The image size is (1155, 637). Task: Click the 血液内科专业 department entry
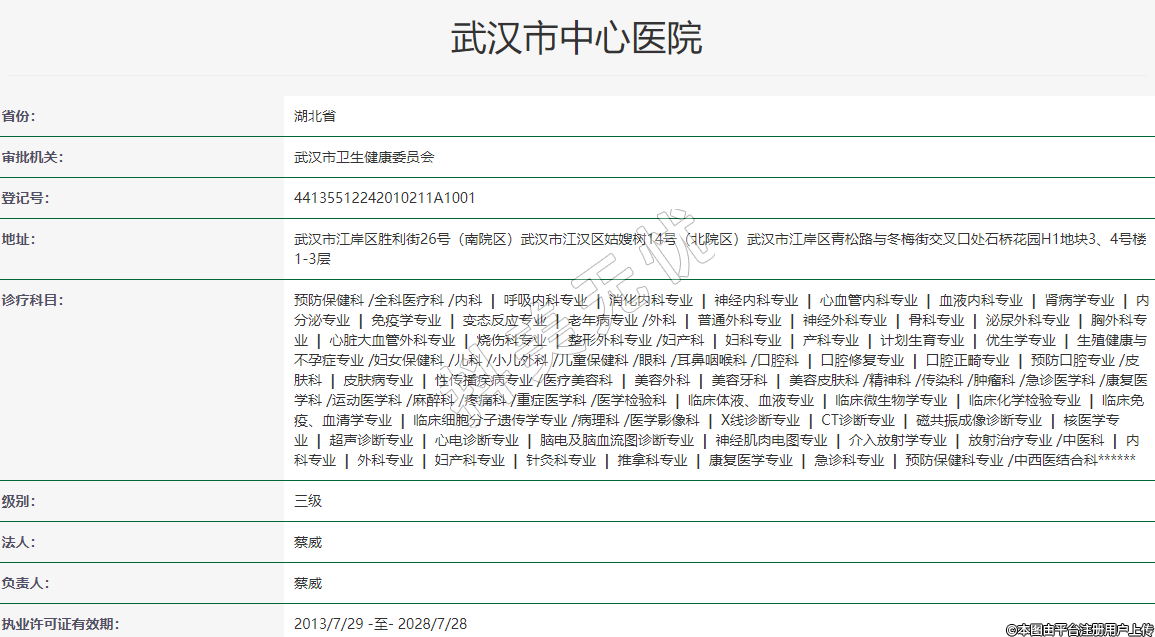click(980, 300)
